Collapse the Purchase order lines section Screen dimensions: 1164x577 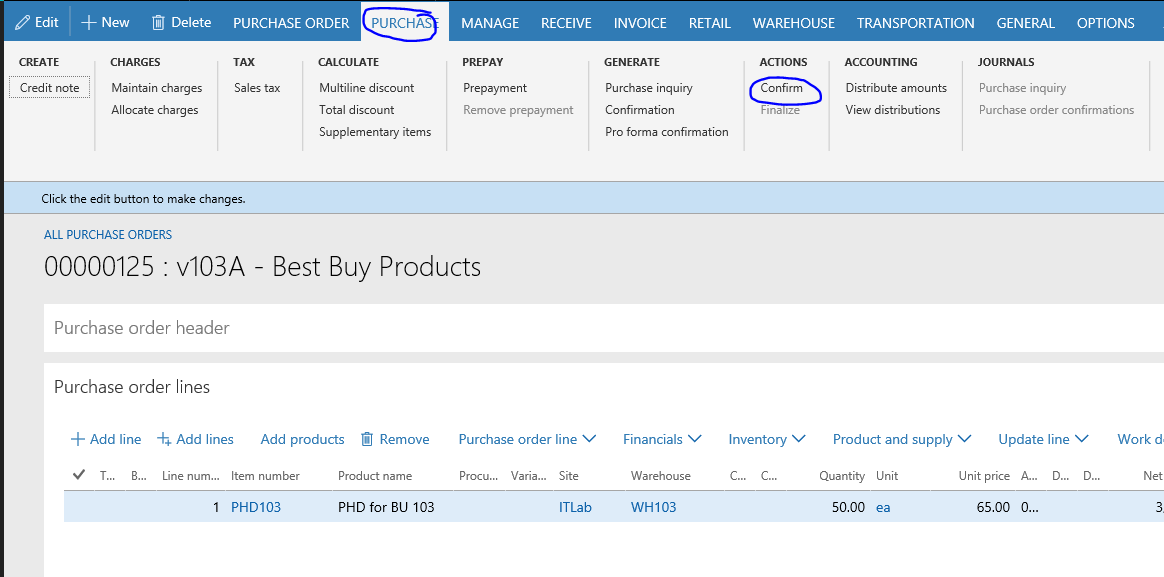coord(132,387)
